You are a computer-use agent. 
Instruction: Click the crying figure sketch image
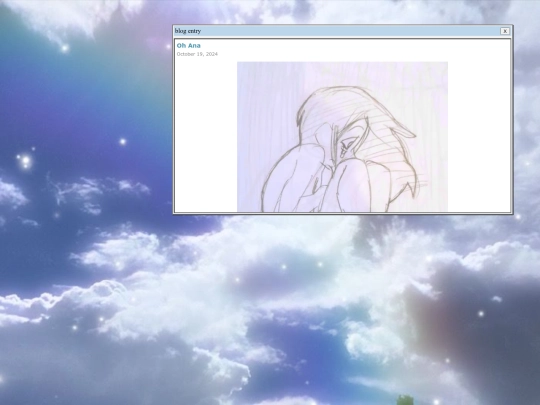pos(342,137)
